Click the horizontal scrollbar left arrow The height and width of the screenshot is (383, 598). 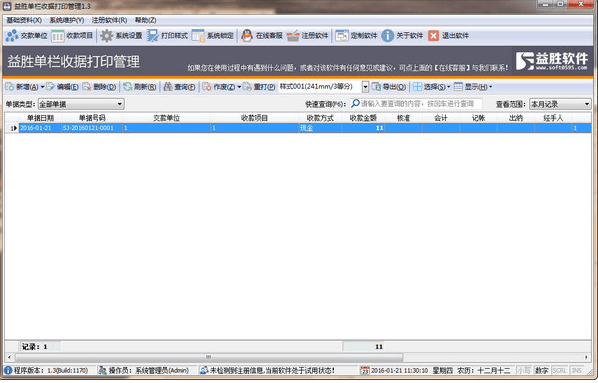click(x=9, y=357)
